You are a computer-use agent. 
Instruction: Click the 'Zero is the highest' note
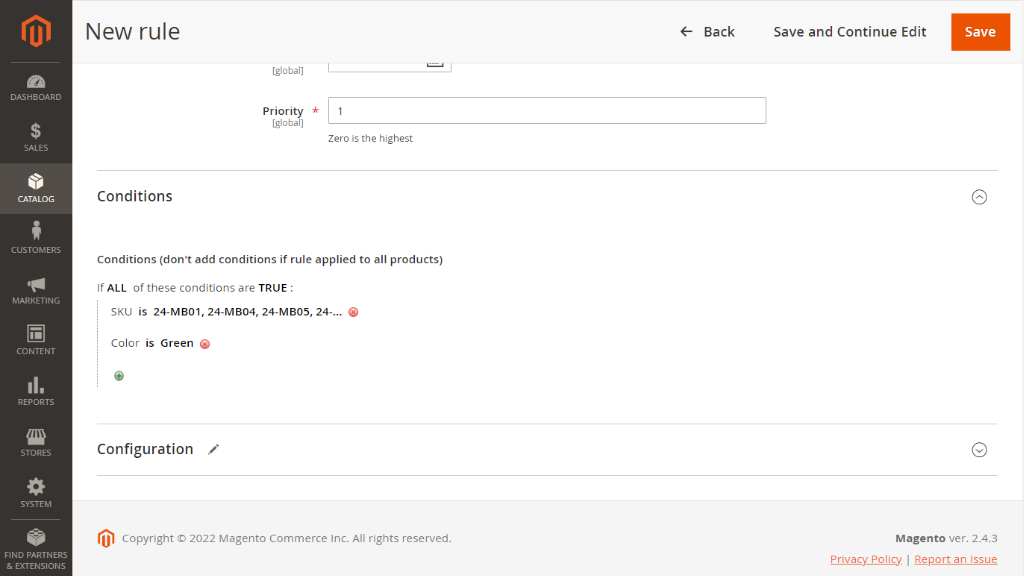[370, 138]
